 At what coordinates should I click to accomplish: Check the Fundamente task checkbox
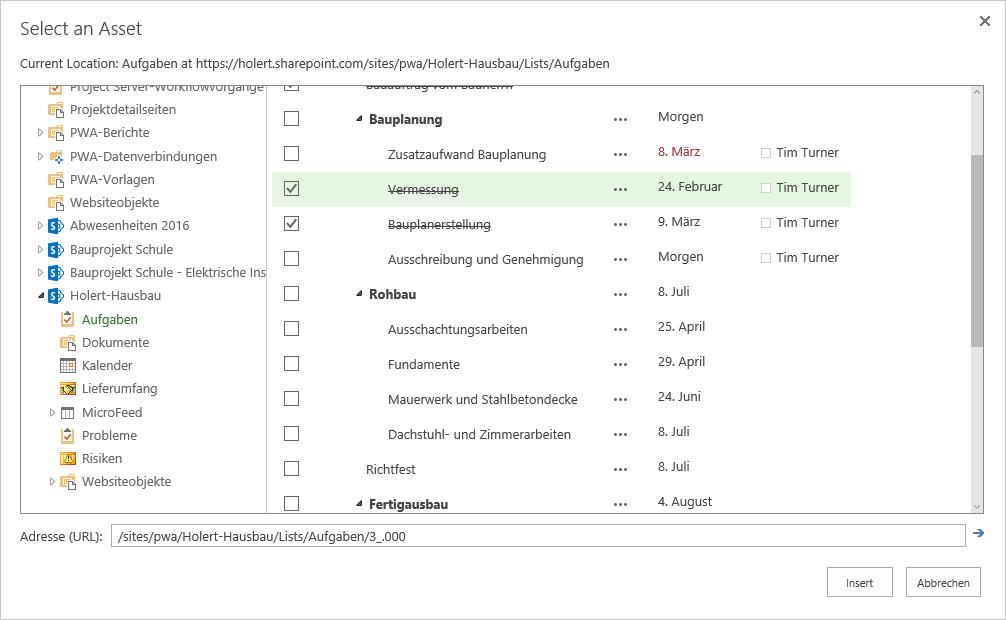[291, 364]
